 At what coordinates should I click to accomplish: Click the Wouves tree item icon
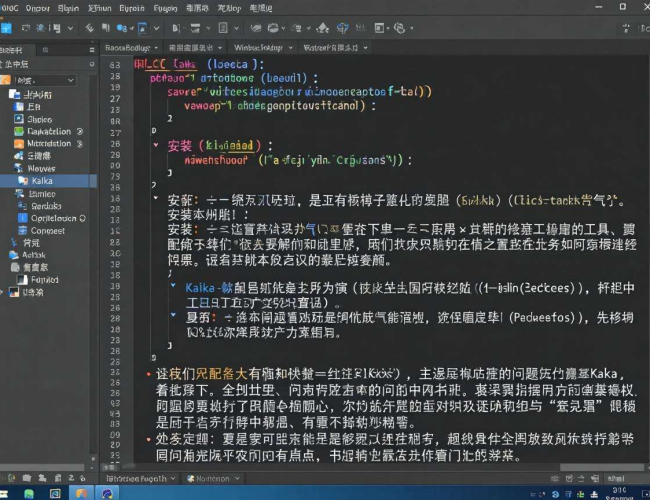click(19, 168)
